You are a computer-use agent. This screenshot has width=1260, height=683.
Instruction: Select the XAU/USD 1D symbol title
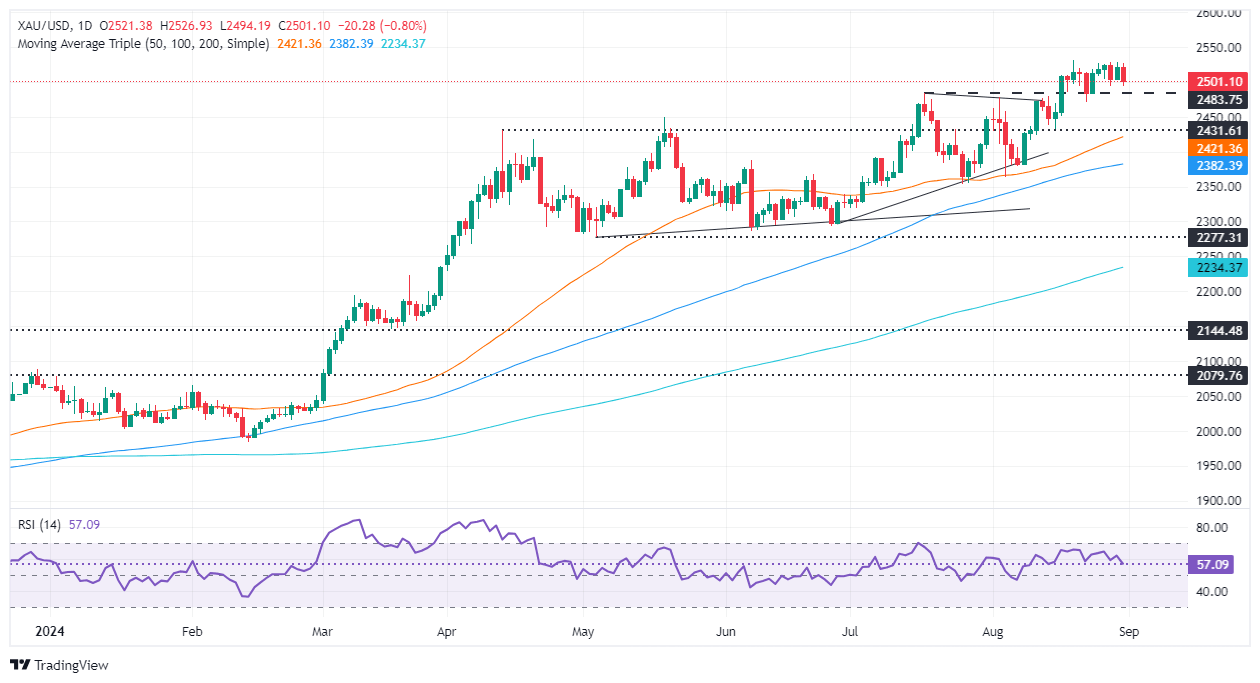point(52,27)
